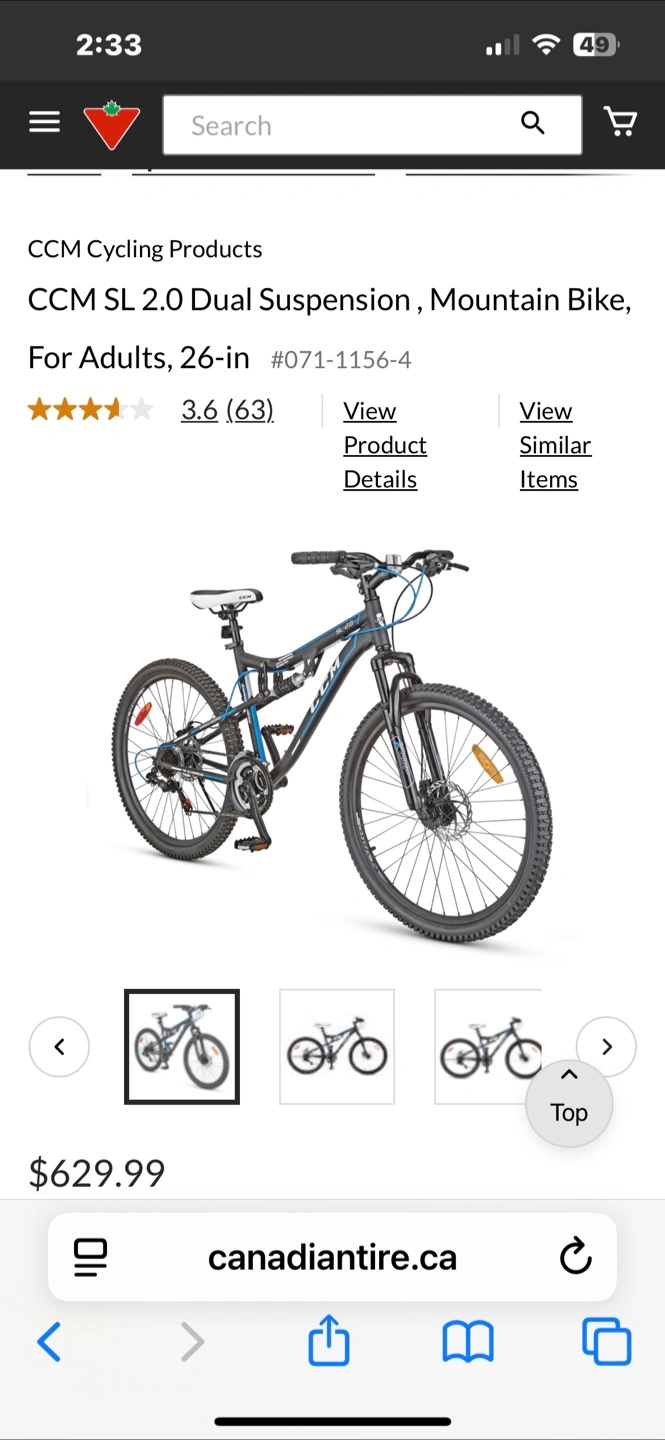Open View Similar Items link
The width and height of the screenshot is (665, 1440).
(x=555, y=445)
